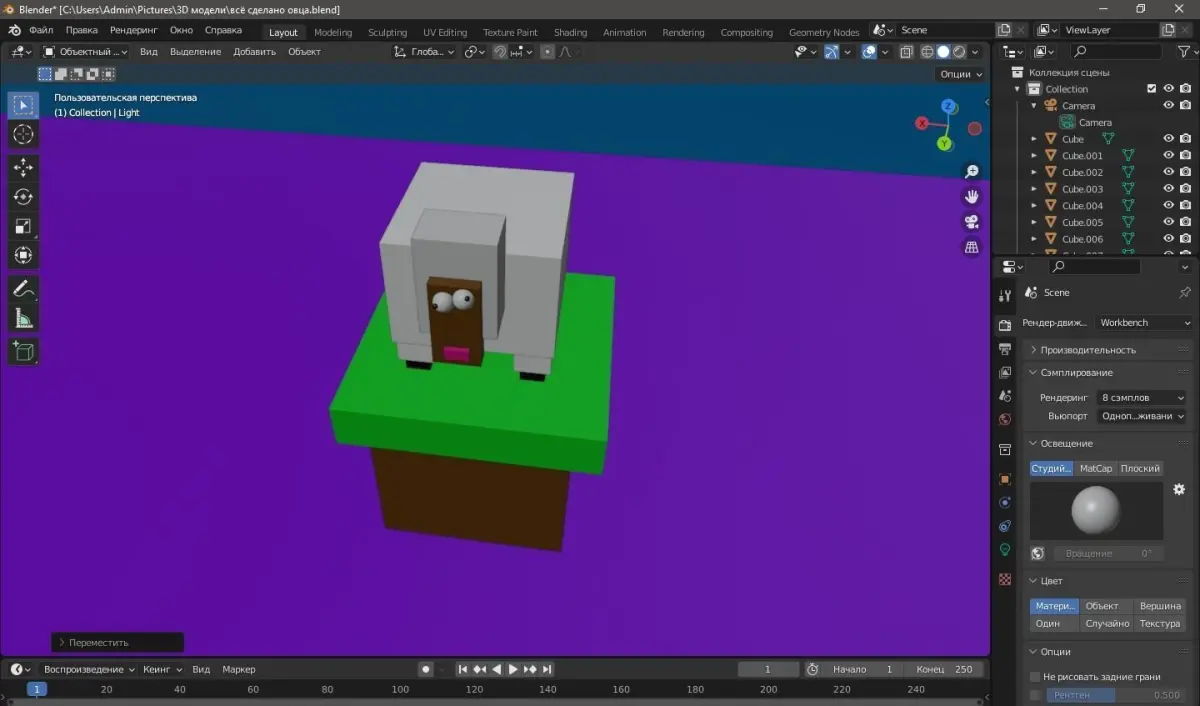The width and height of the screenshot is (1200, 706).
Task: Open Рендеринг samples dropdown '8 сэмплов'
Action: point(1141,397)
